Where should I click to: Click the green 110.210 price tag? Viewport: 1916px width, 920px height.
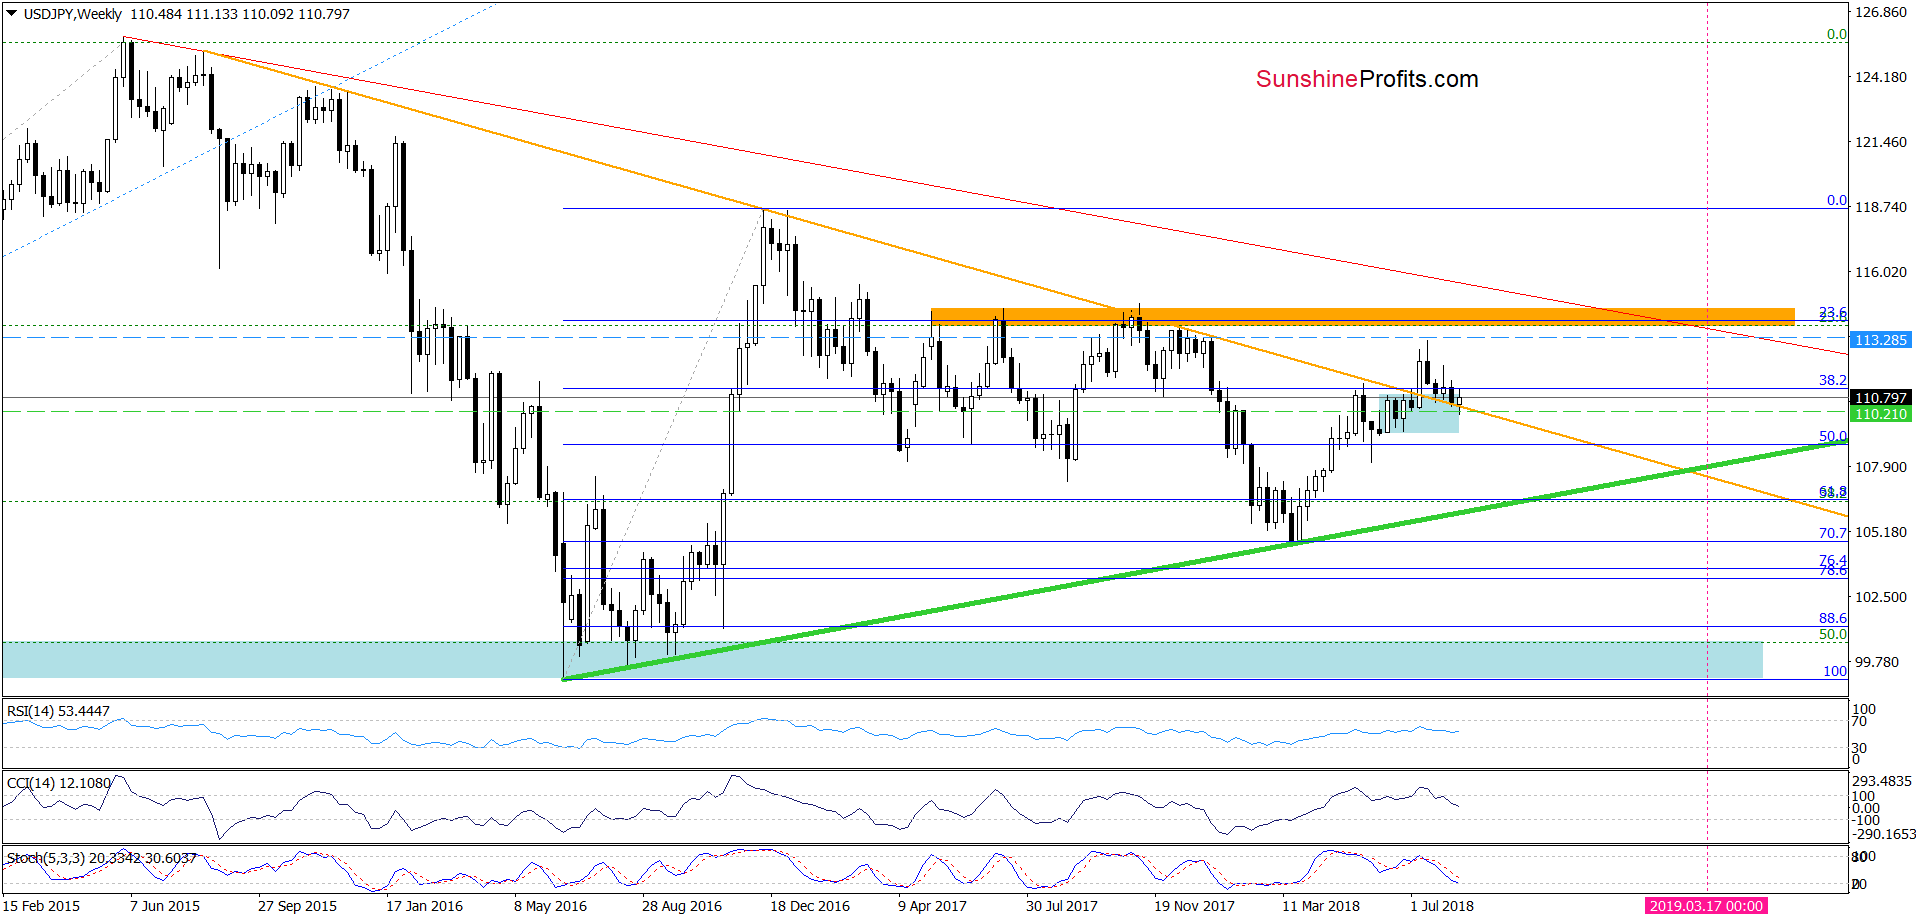[x=1881, y=414]
